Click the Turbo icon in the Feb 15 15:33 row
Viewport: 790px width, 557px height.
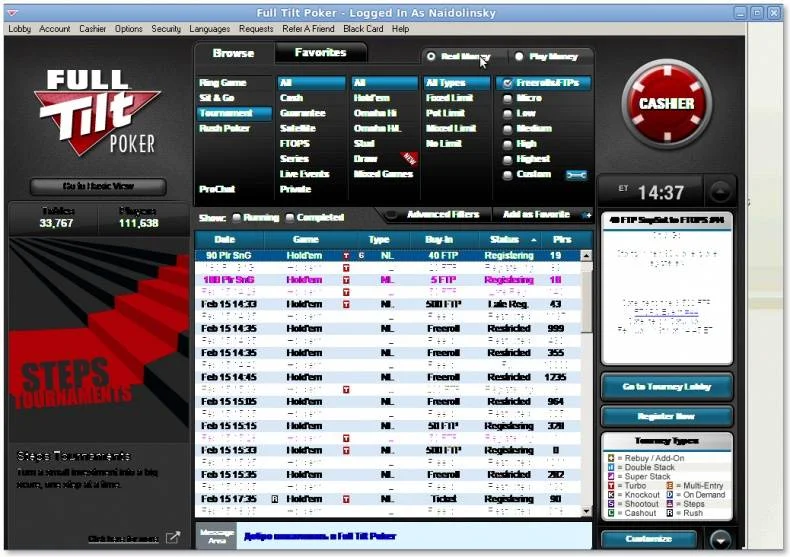click(346, 450)
